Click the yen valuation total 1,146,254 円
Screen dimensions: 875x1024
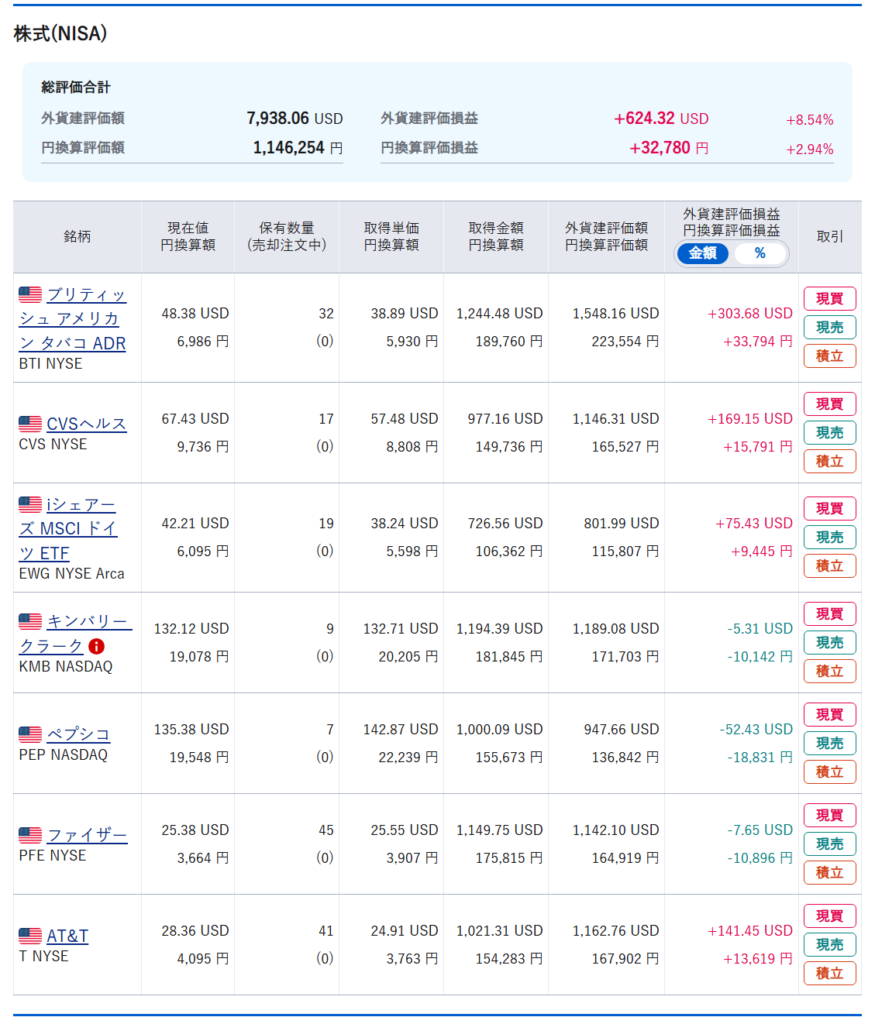[298, 148]
